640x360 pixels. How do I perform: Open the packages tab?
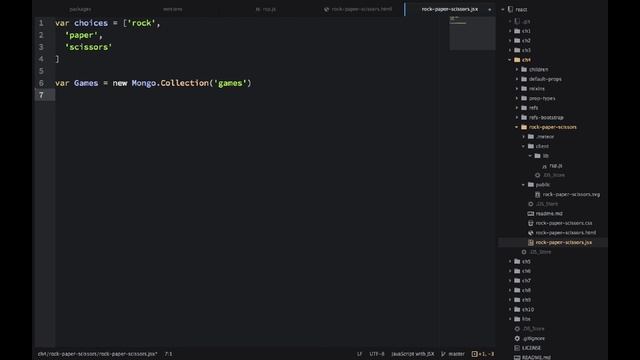[80, 9]
